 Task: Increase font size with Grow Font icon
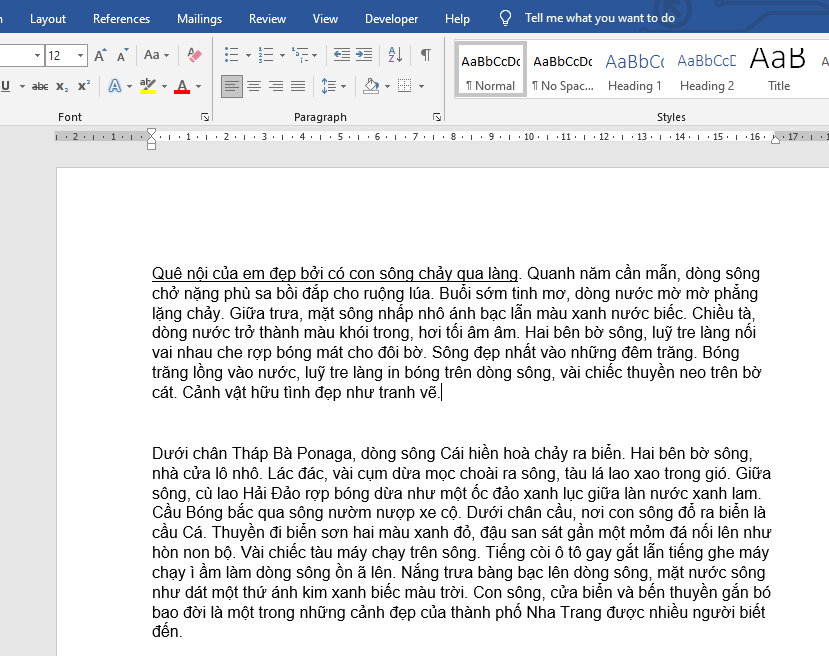(100, 55)
